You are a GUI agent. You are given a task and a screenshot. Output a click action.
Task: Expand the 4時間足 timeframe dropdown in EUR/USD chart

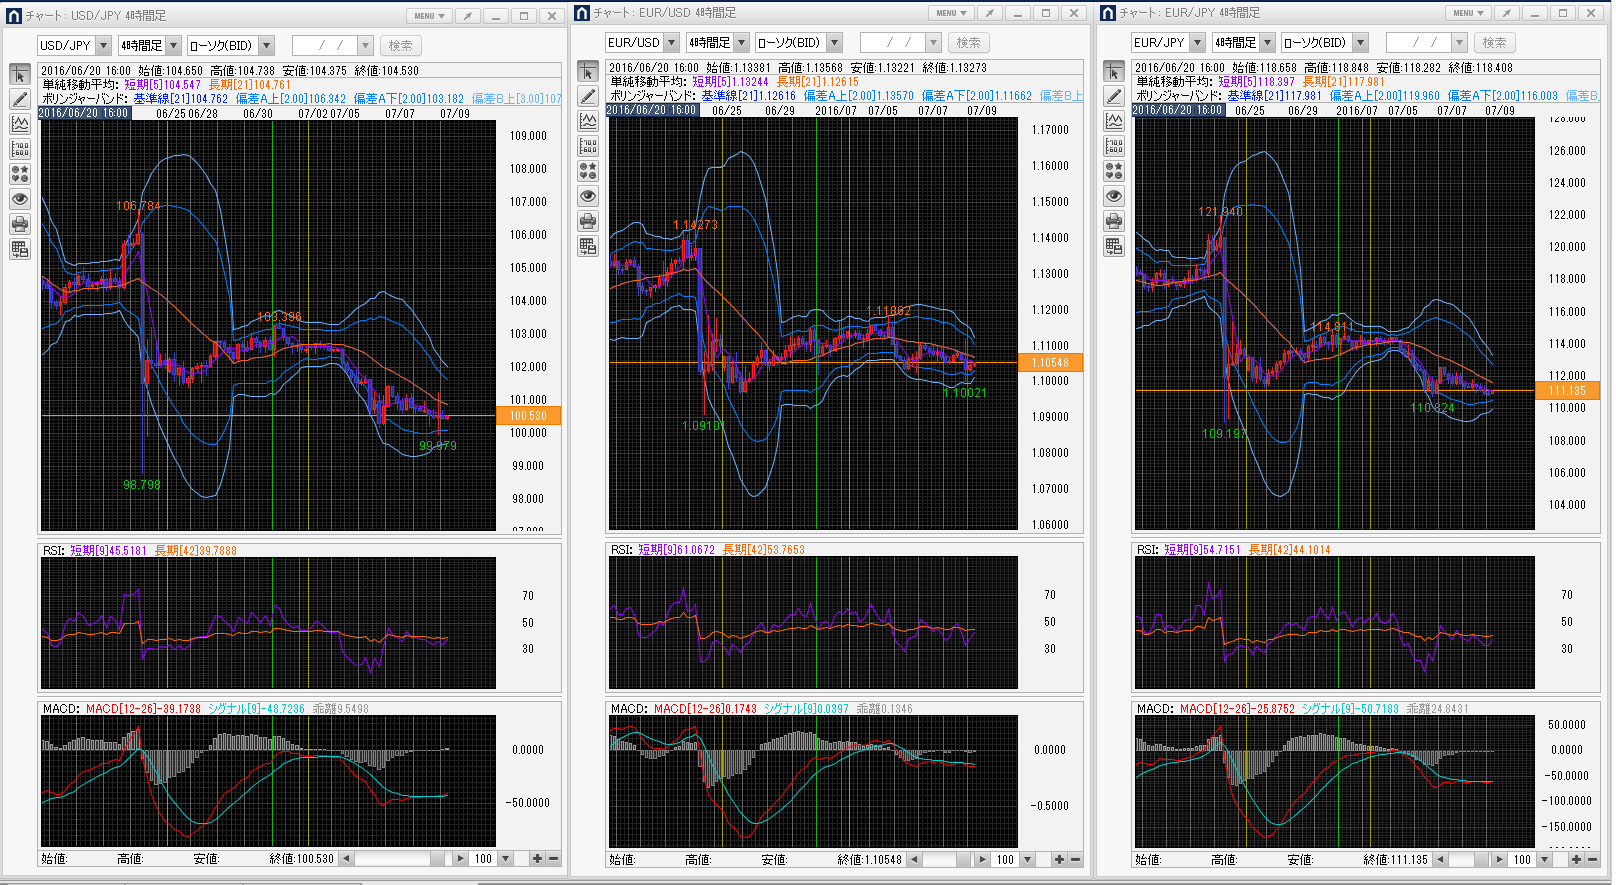(x=741, y=43)
